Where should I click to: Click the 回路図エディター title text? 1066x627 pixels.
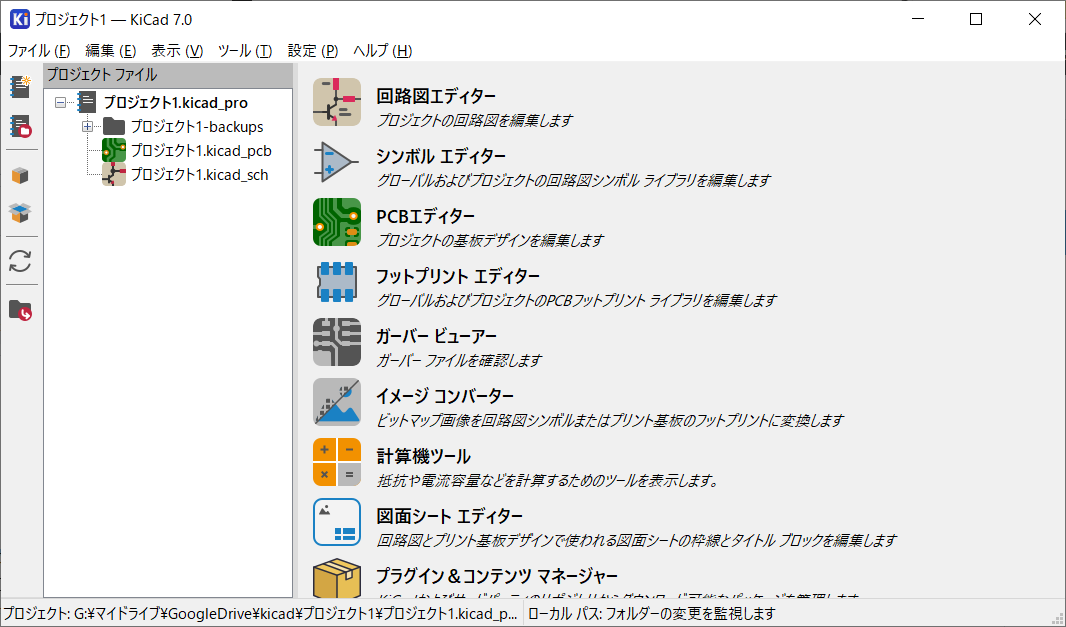[436, 96]
